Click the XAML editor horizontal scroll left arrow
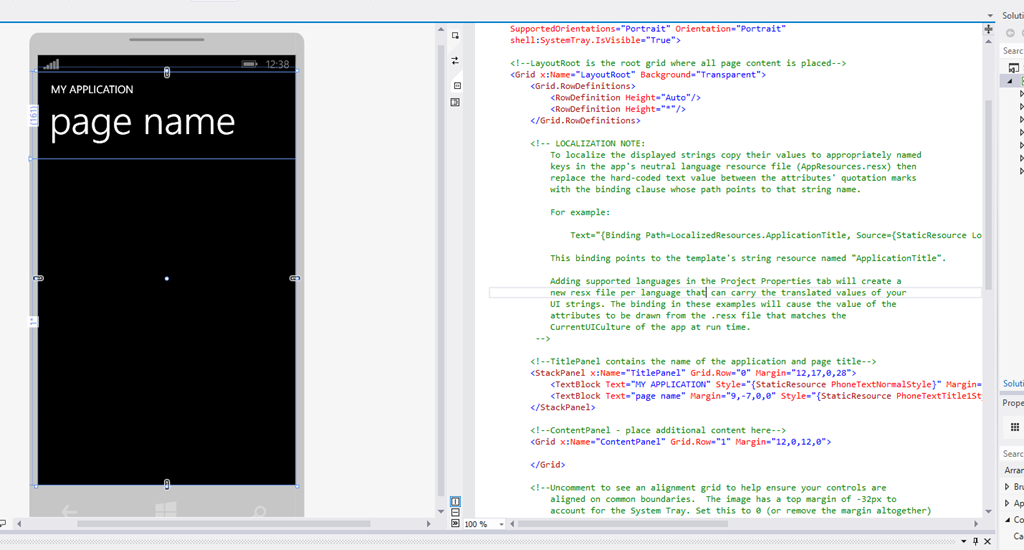 pos(512,524)
